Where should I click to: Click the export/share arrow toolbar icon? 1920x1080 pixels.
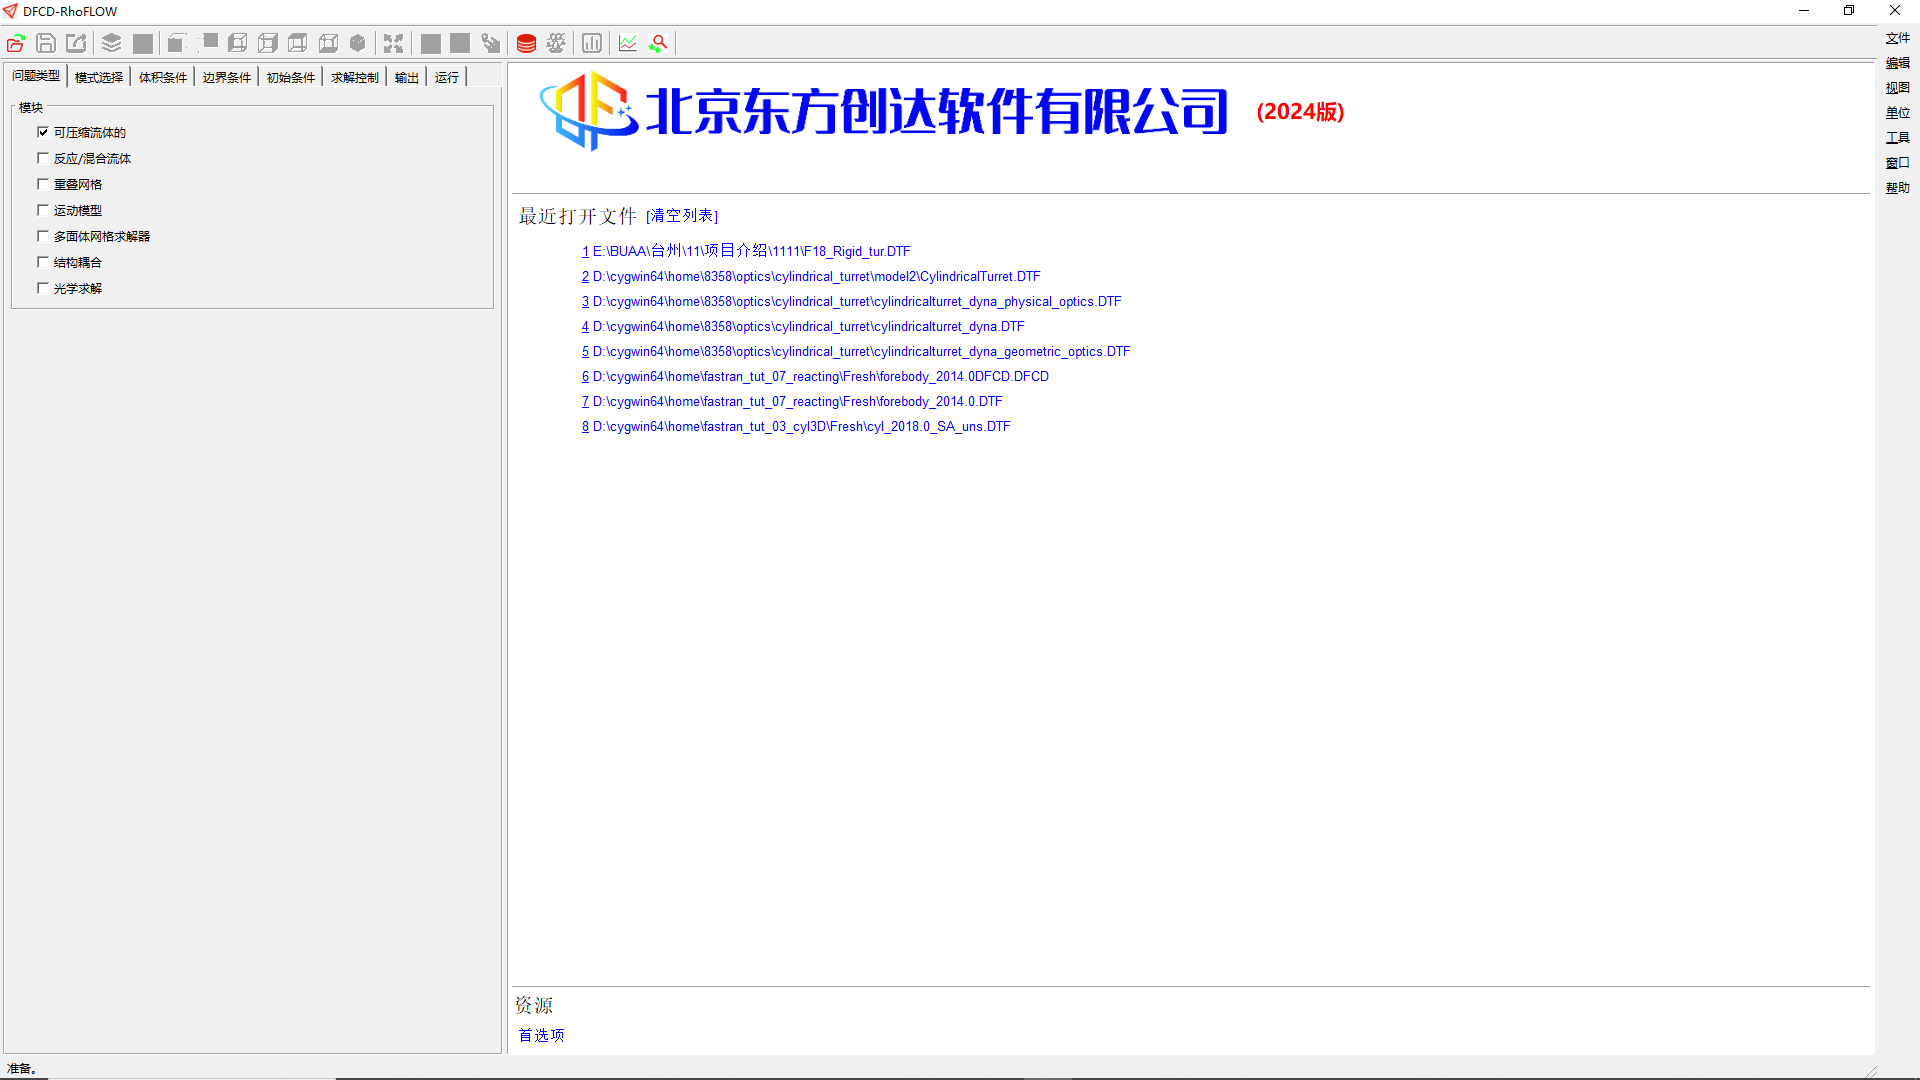(x=76, y=43)
